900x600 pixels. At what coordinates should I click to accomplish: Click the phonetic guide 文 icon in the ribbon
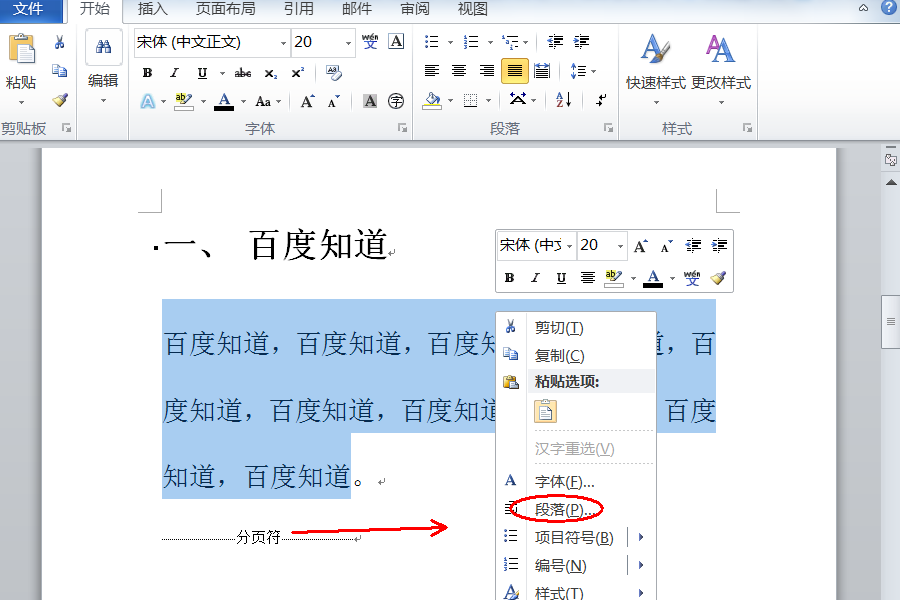(370, 41)
